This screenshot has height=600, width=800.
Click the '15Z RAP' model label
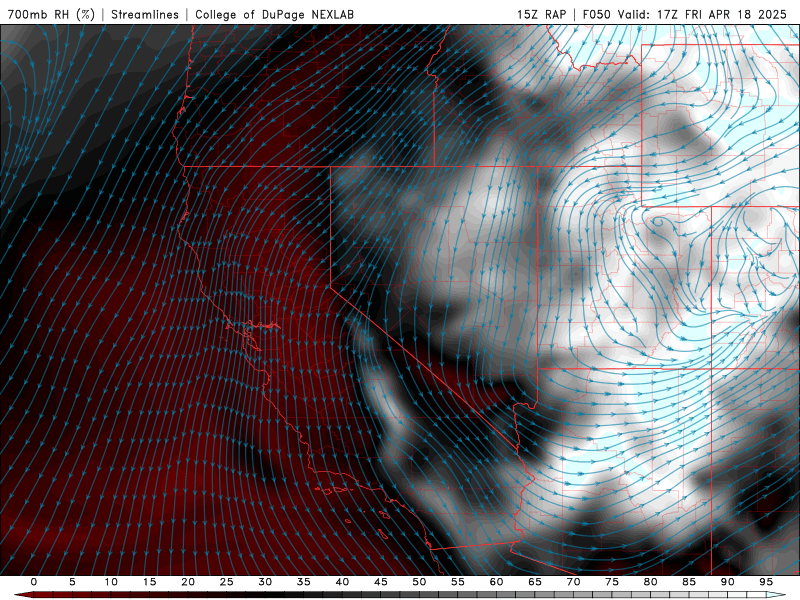(541, 14)
